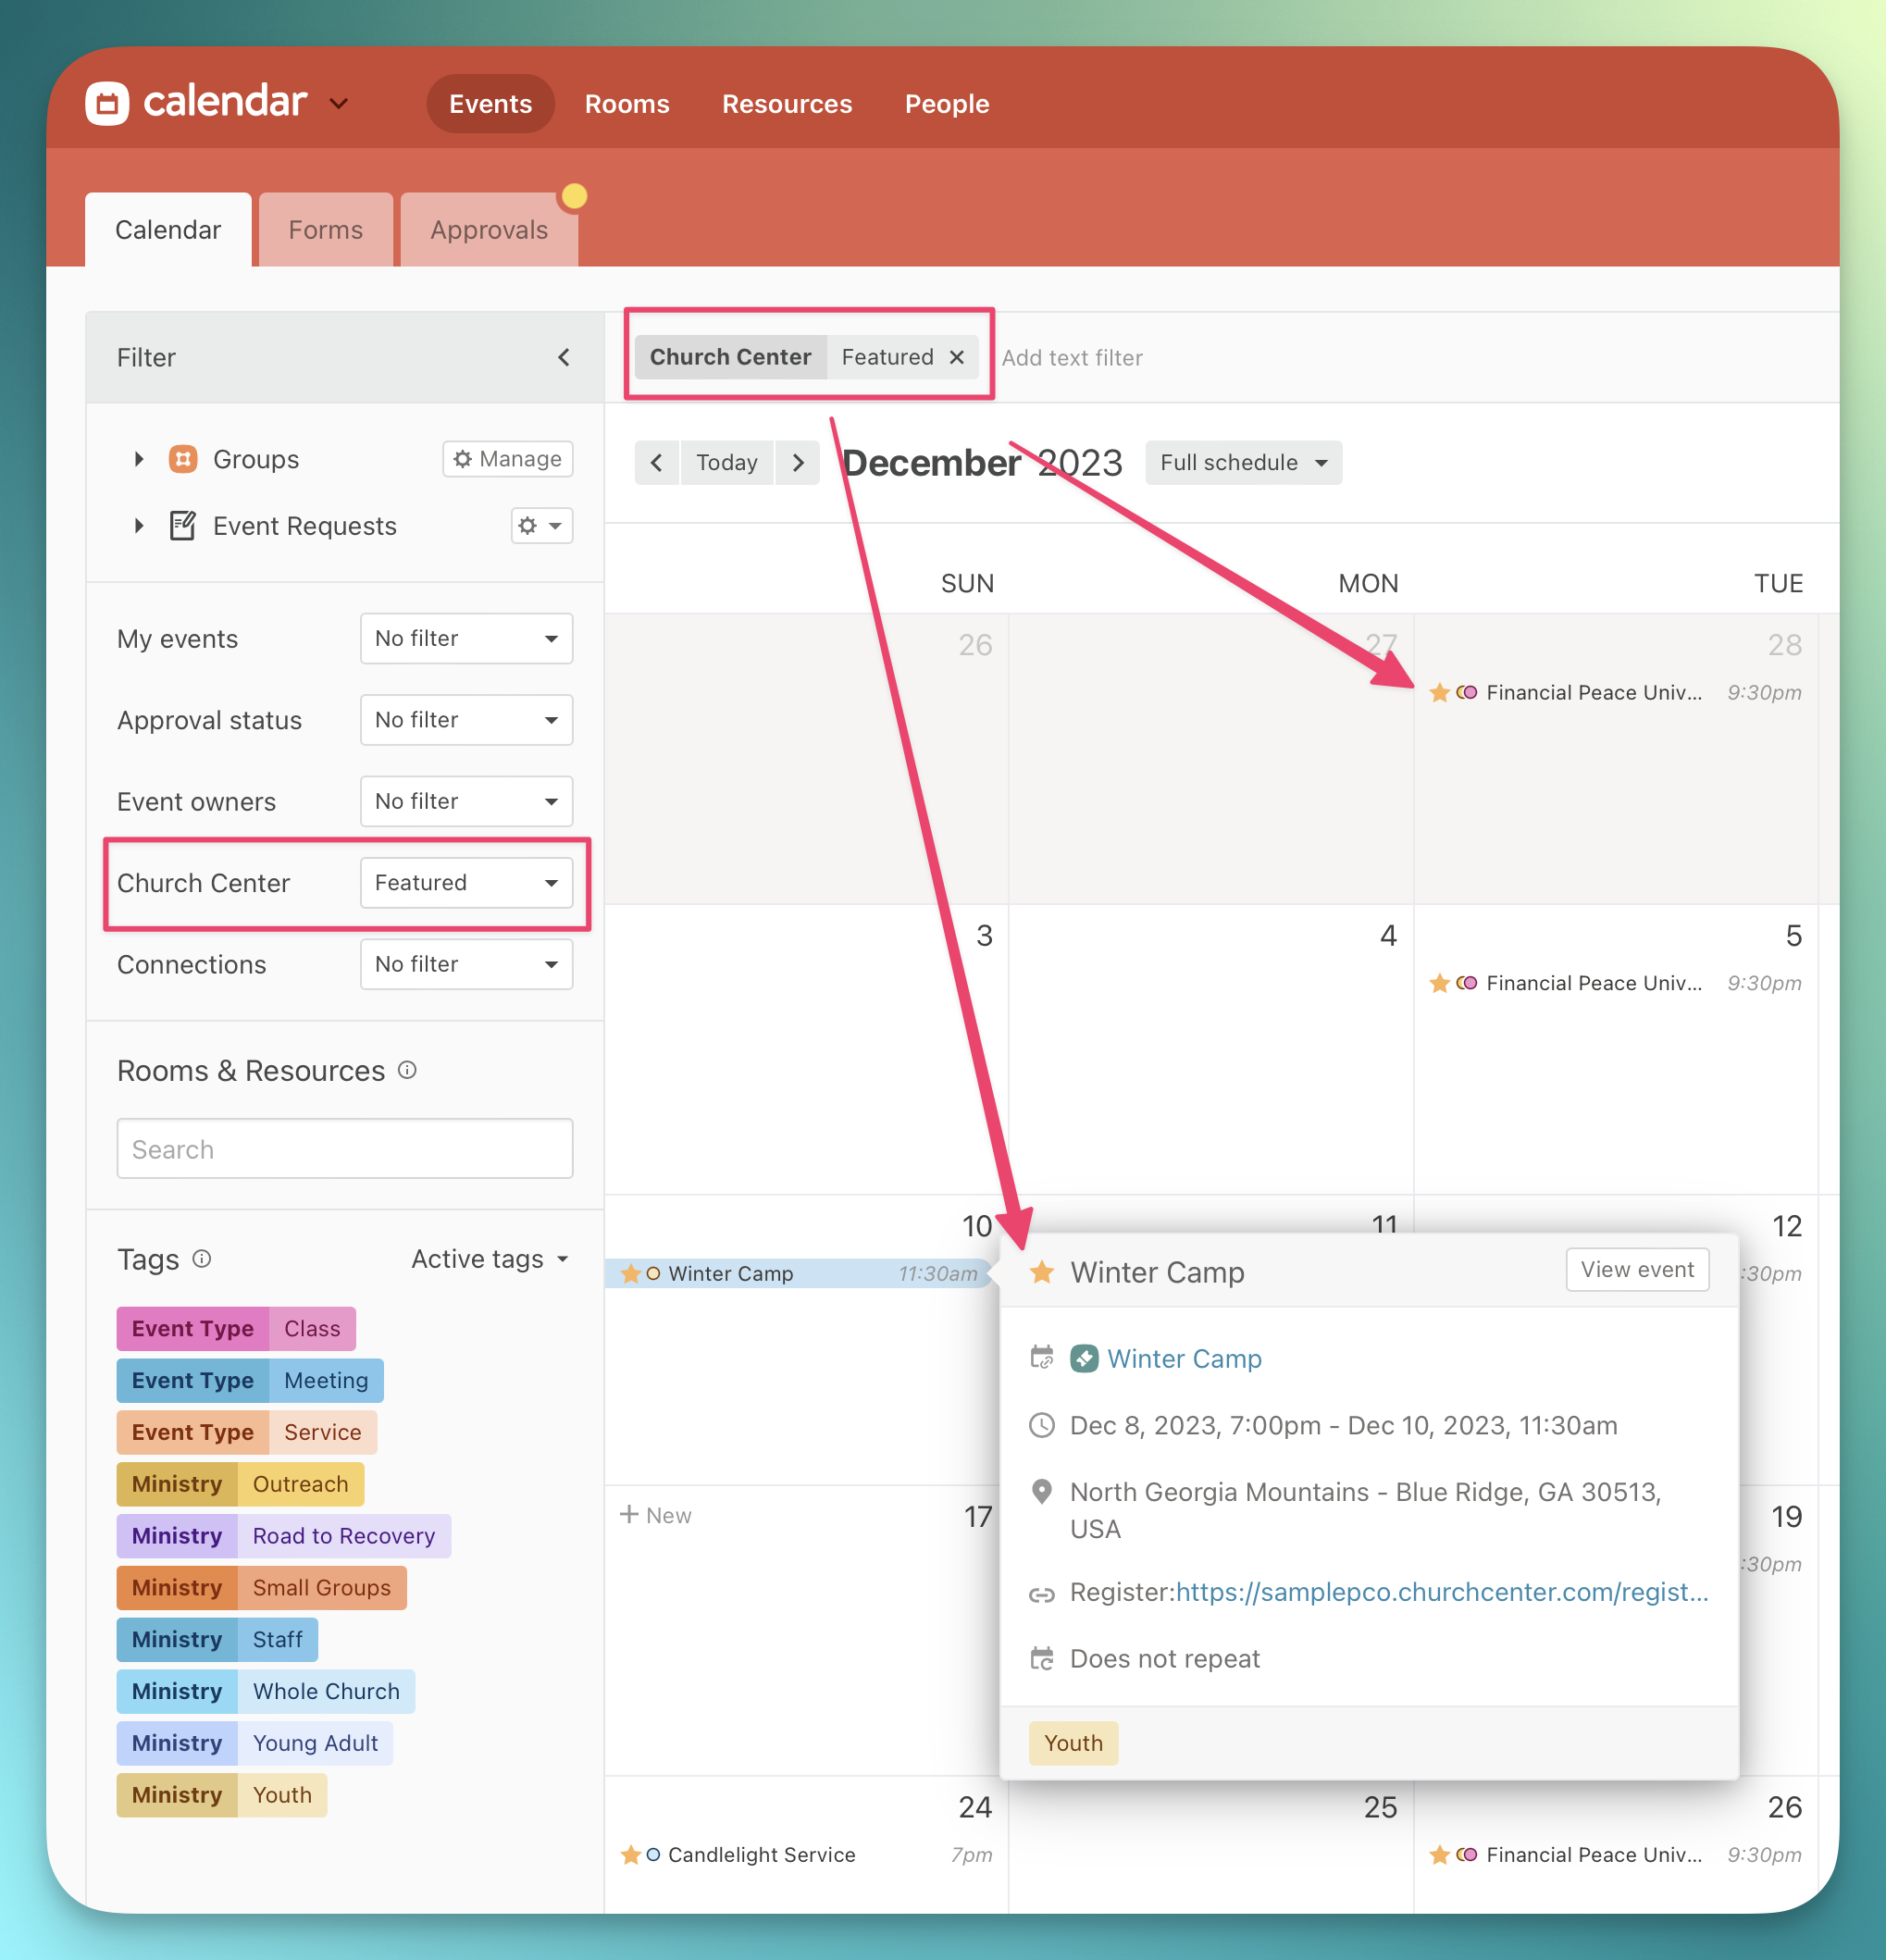
Task: Go to next month arrow
Action: pyautogui.click(x=797, y=462)
